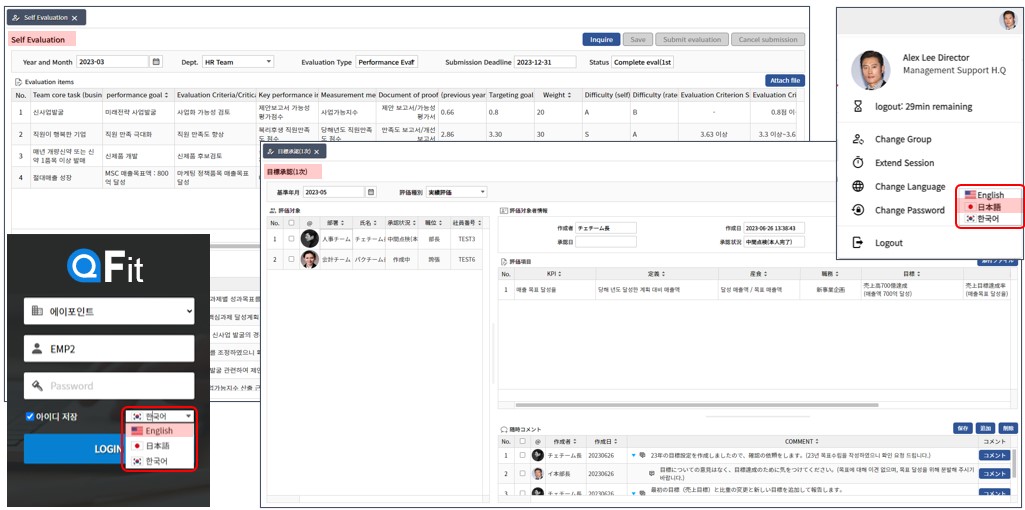This screenshot has height=510, width=1025.
Task: Click the Inquire button
Action: 601,40
